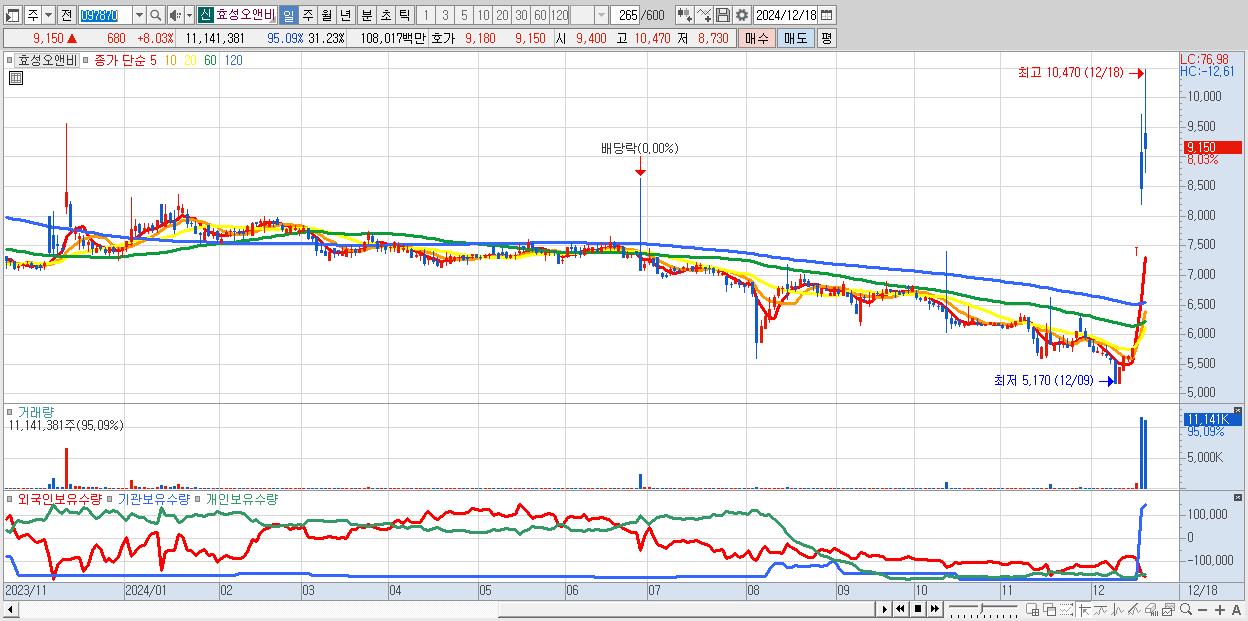
Task: Open chart settings gear icon
Action: pyautogui.click(x=742, y=15)
